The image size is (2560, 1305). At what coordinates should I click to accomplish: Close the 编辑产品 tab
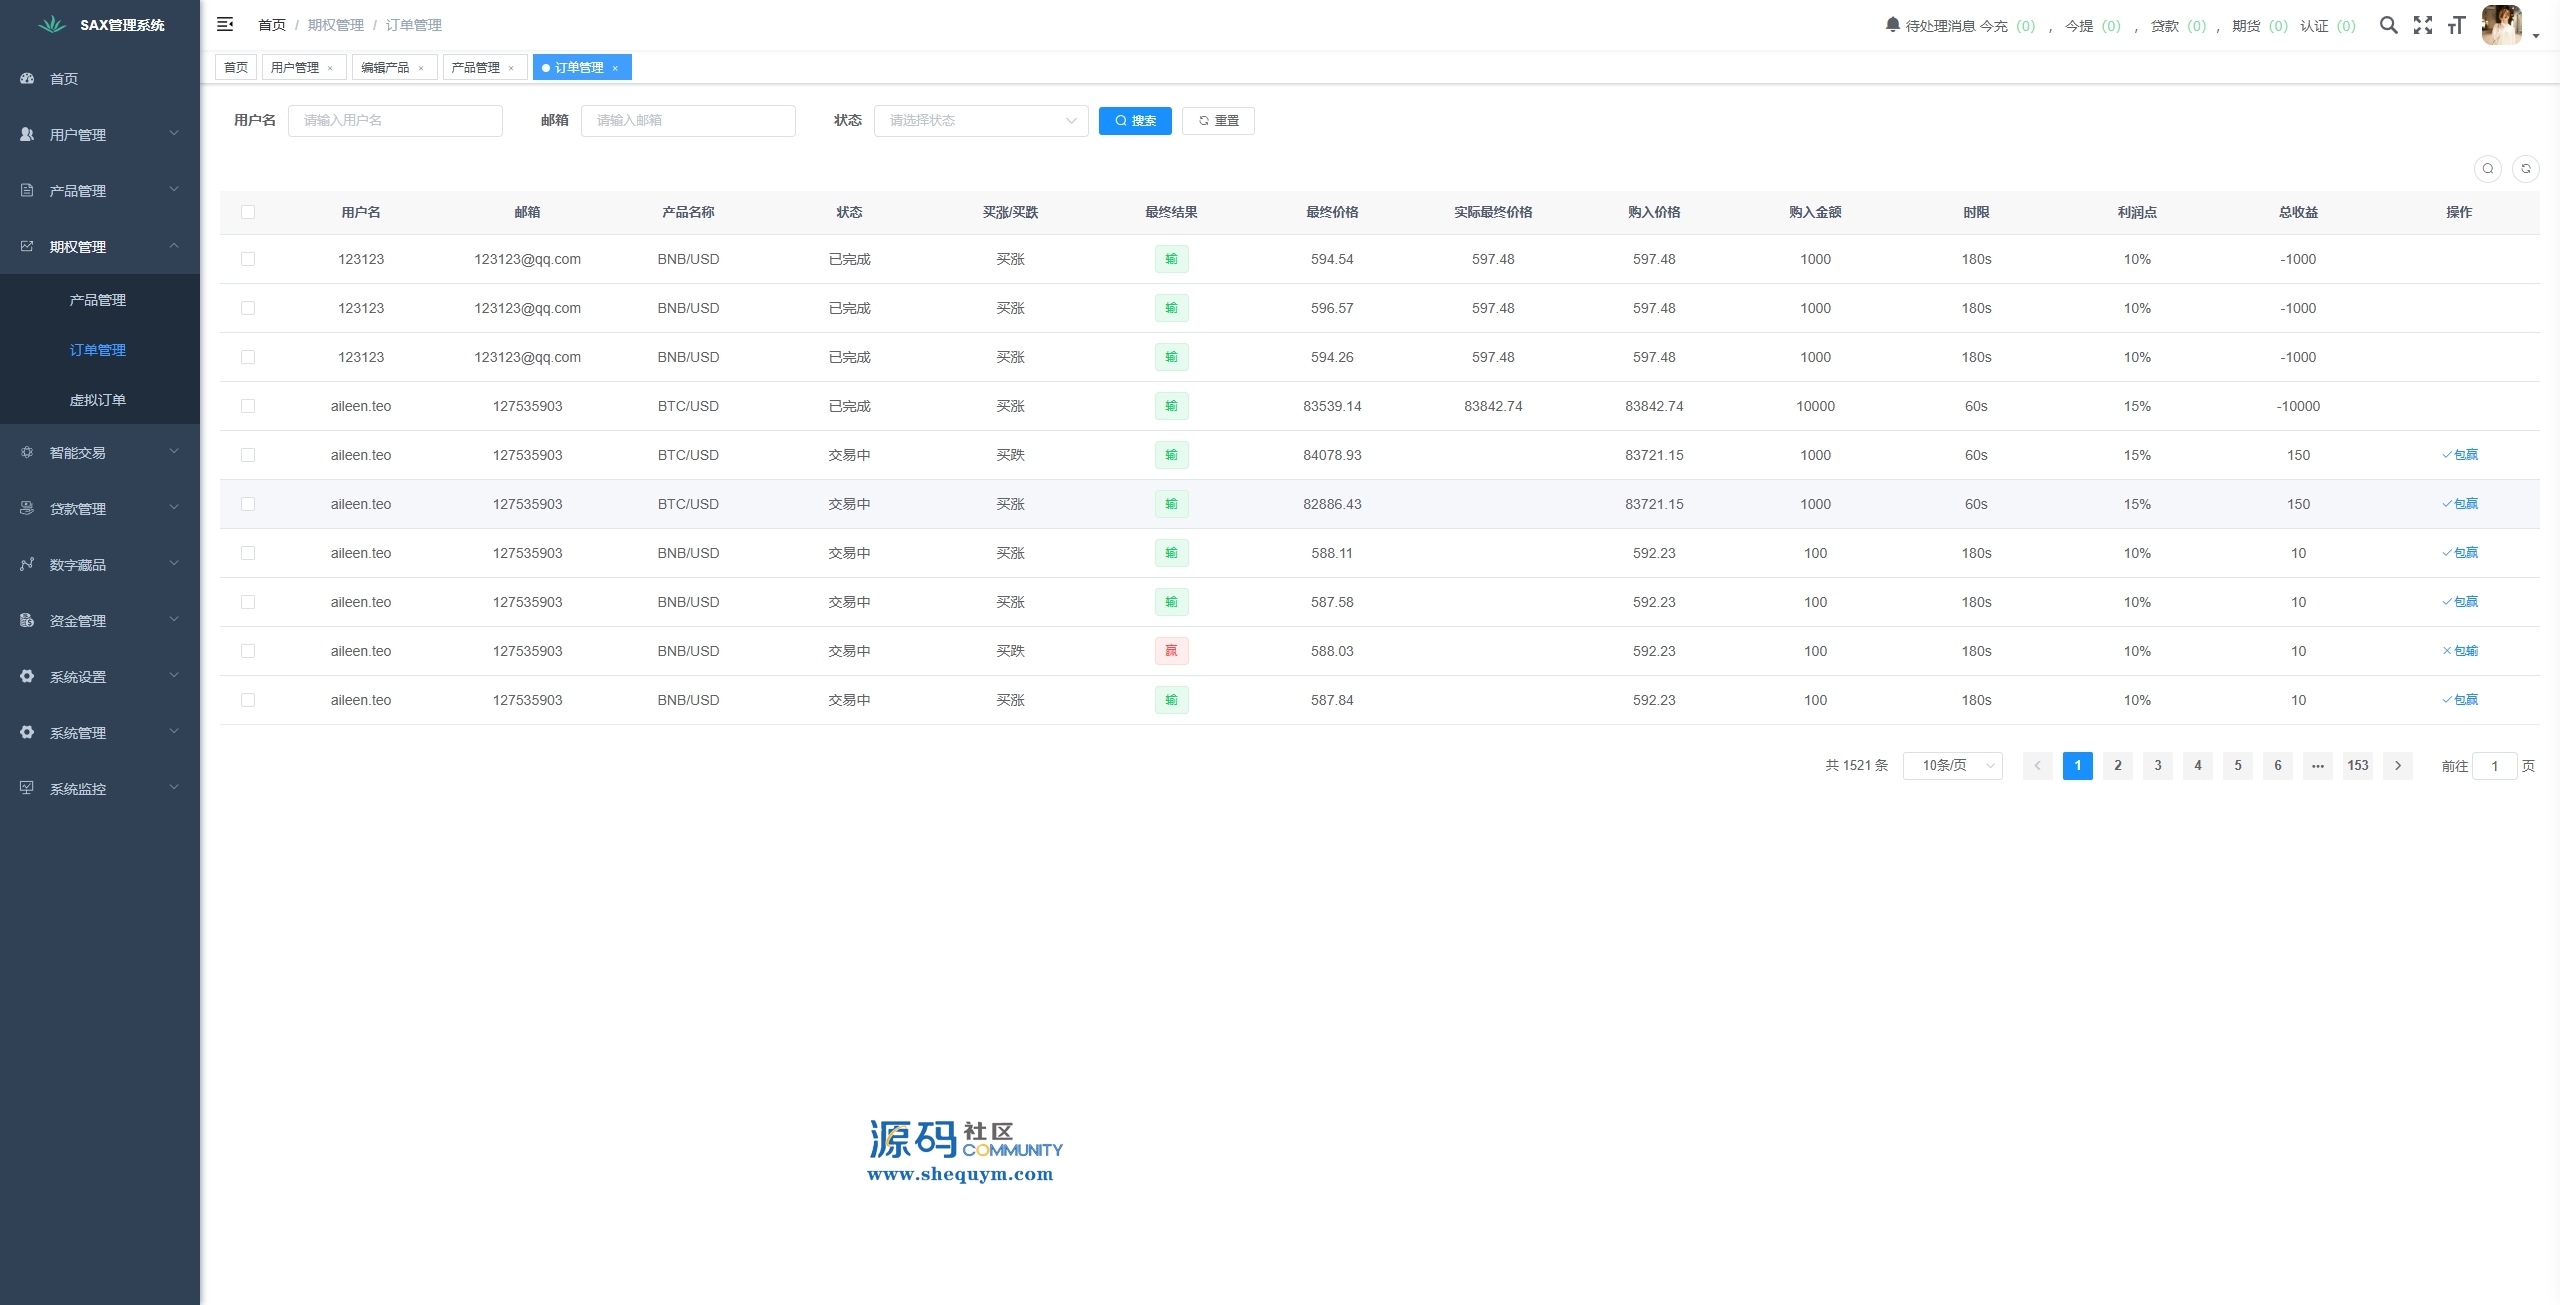tap(421, 68)
